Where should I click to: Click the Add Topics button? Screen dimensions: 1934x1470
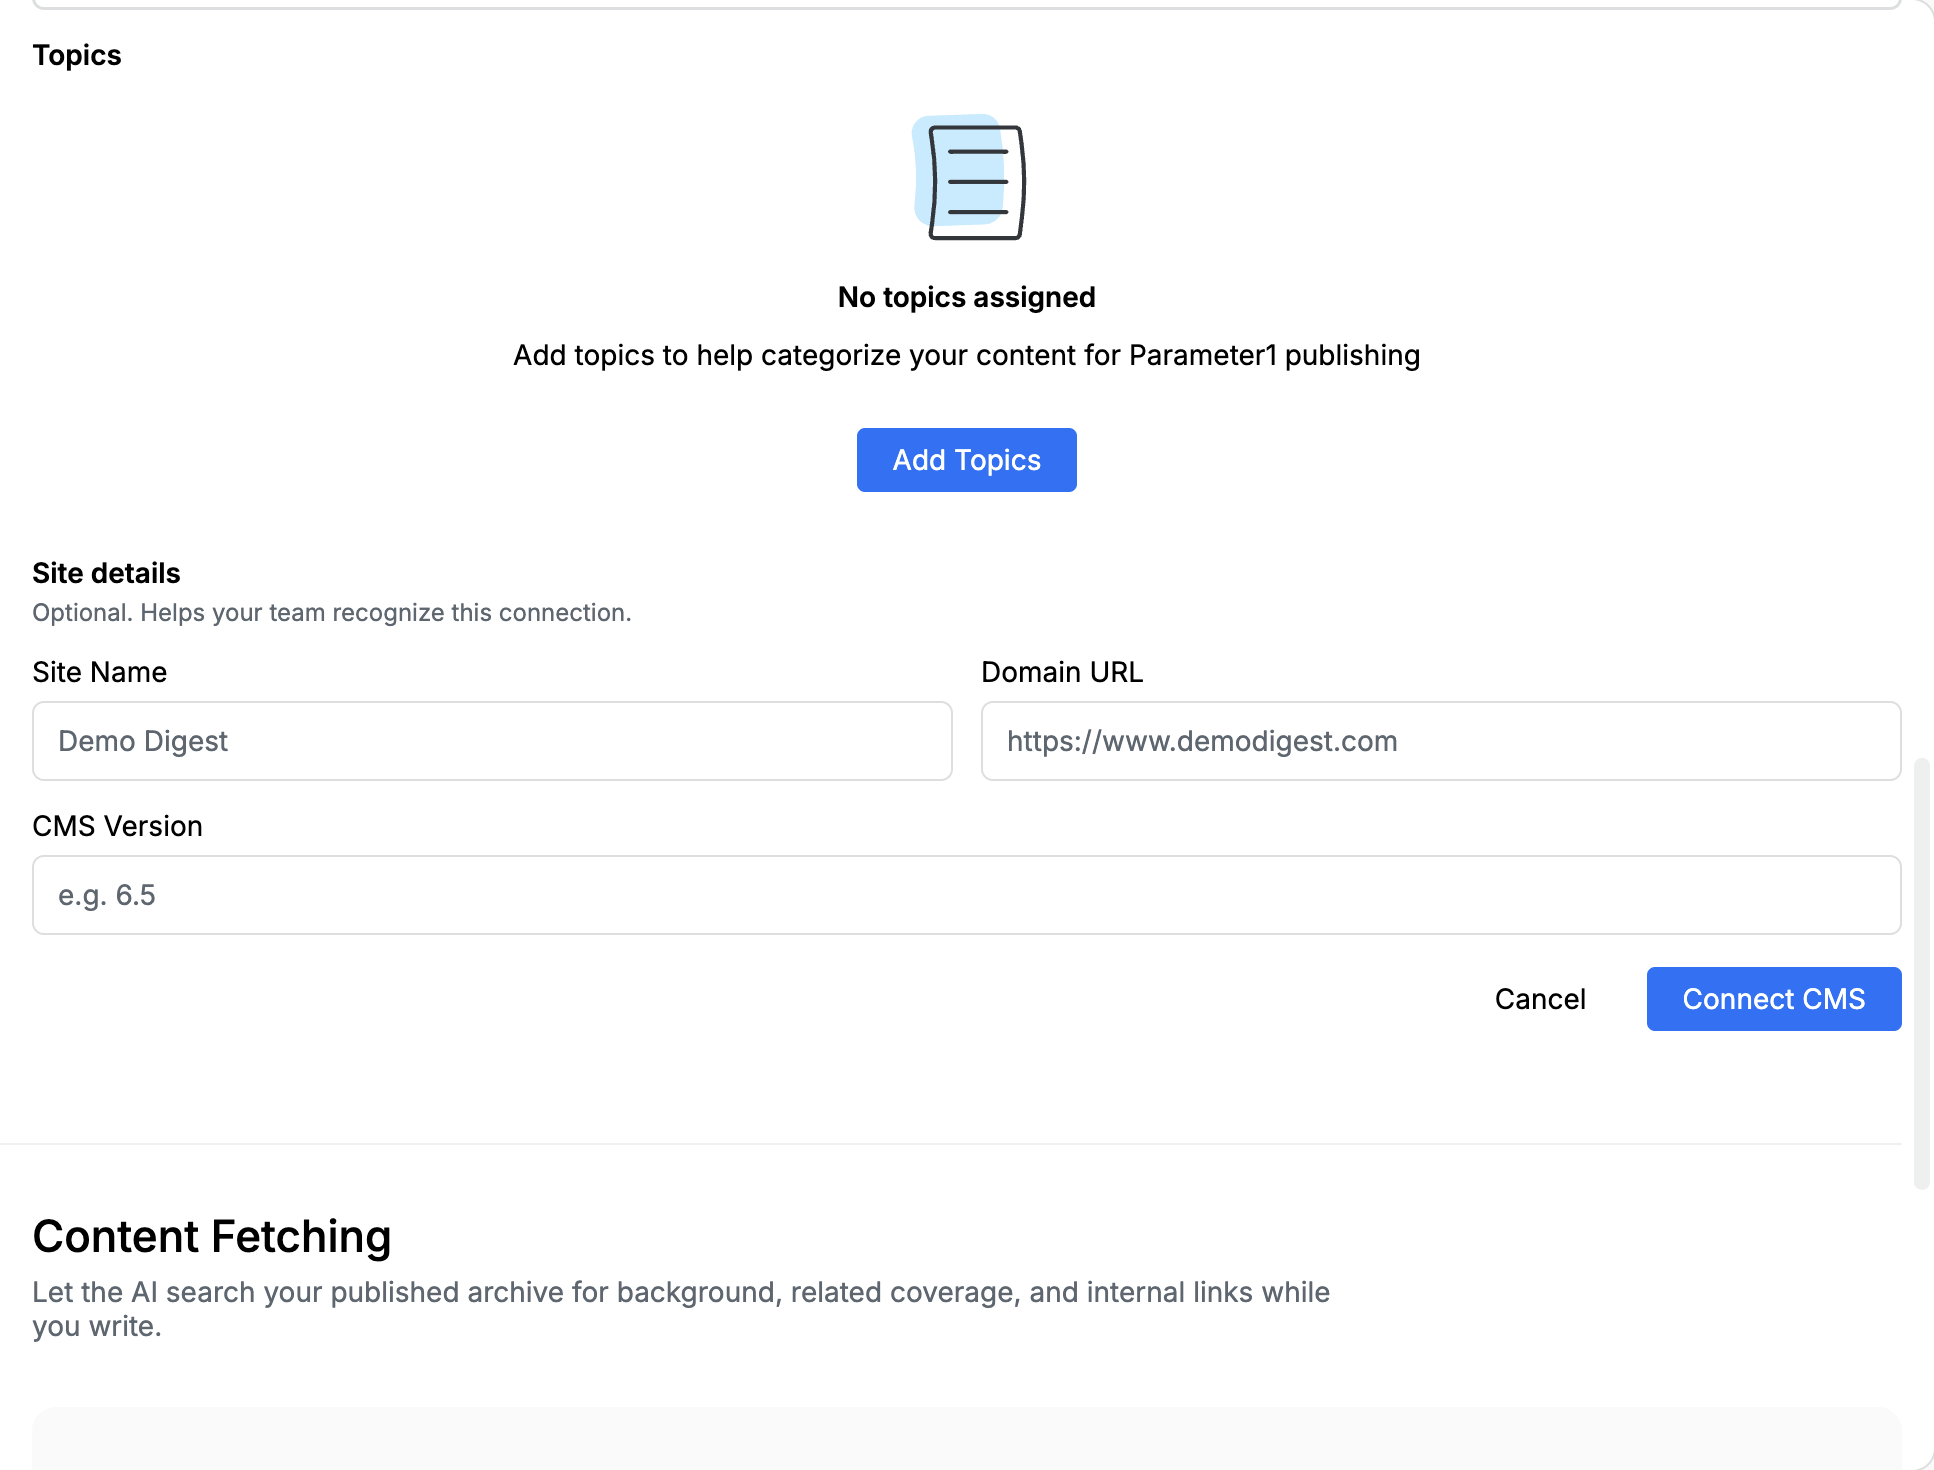point(966,460)
